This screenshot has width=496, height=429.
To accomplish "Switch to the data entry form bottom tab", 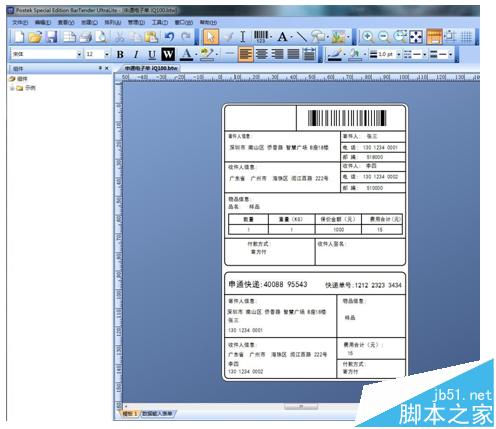I will click(x=157, y=414).
